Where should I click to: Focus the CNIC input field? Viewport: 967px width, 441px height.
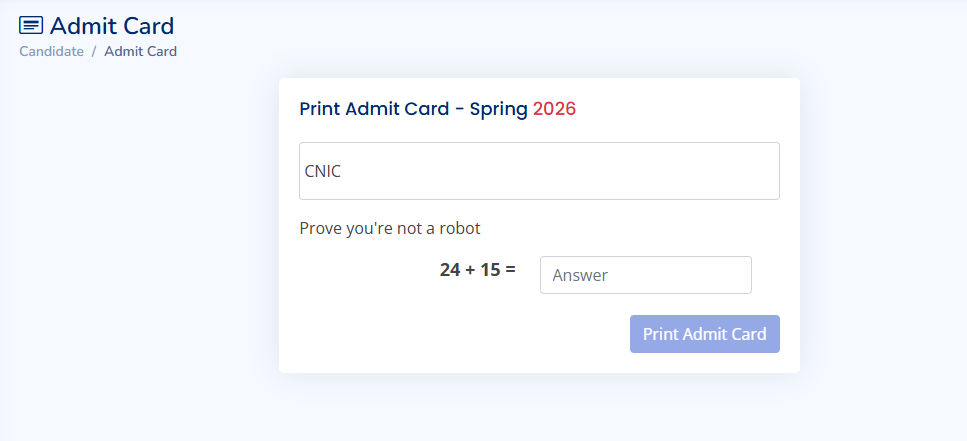539,171
